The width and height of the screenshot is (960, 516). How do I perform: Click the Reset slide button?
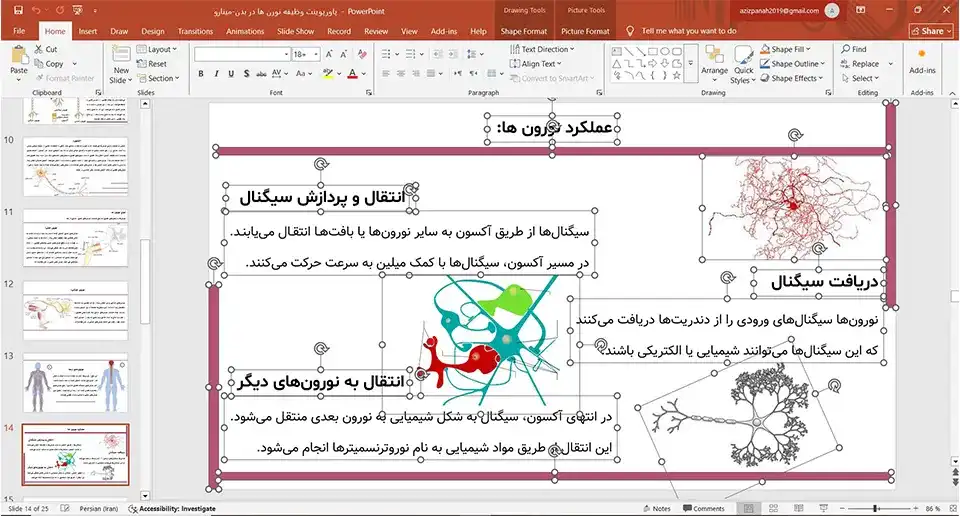point(152,64)
